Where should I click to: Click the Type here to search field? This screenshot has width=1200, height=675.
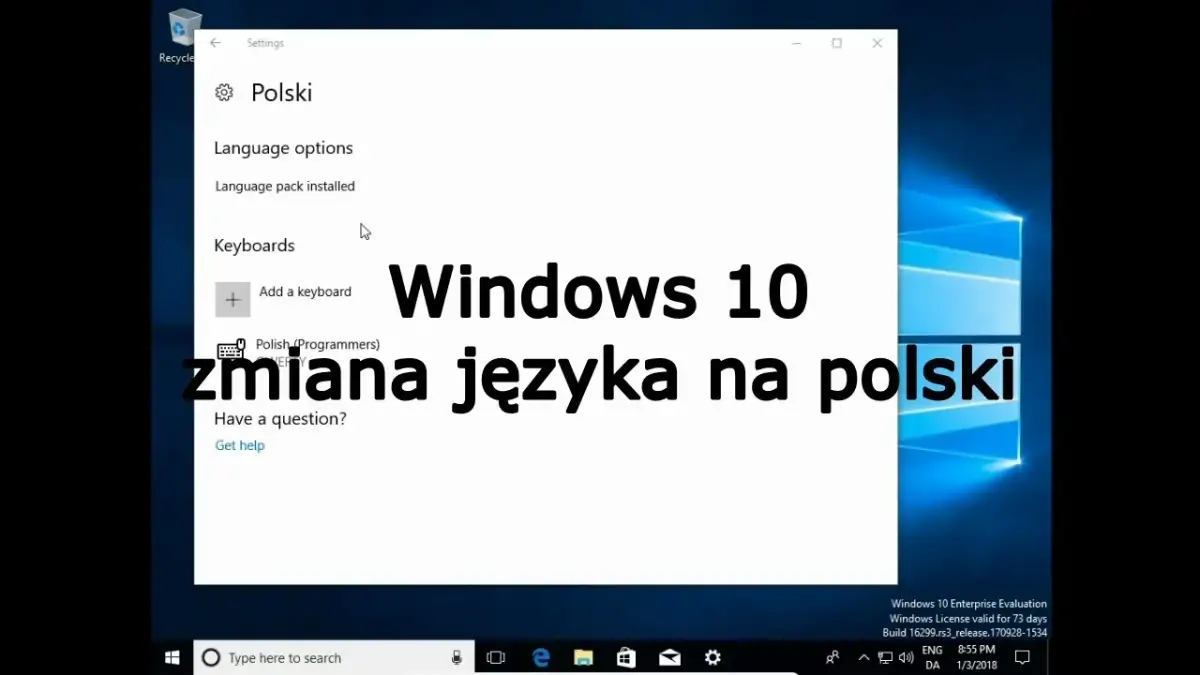point(300,657)
